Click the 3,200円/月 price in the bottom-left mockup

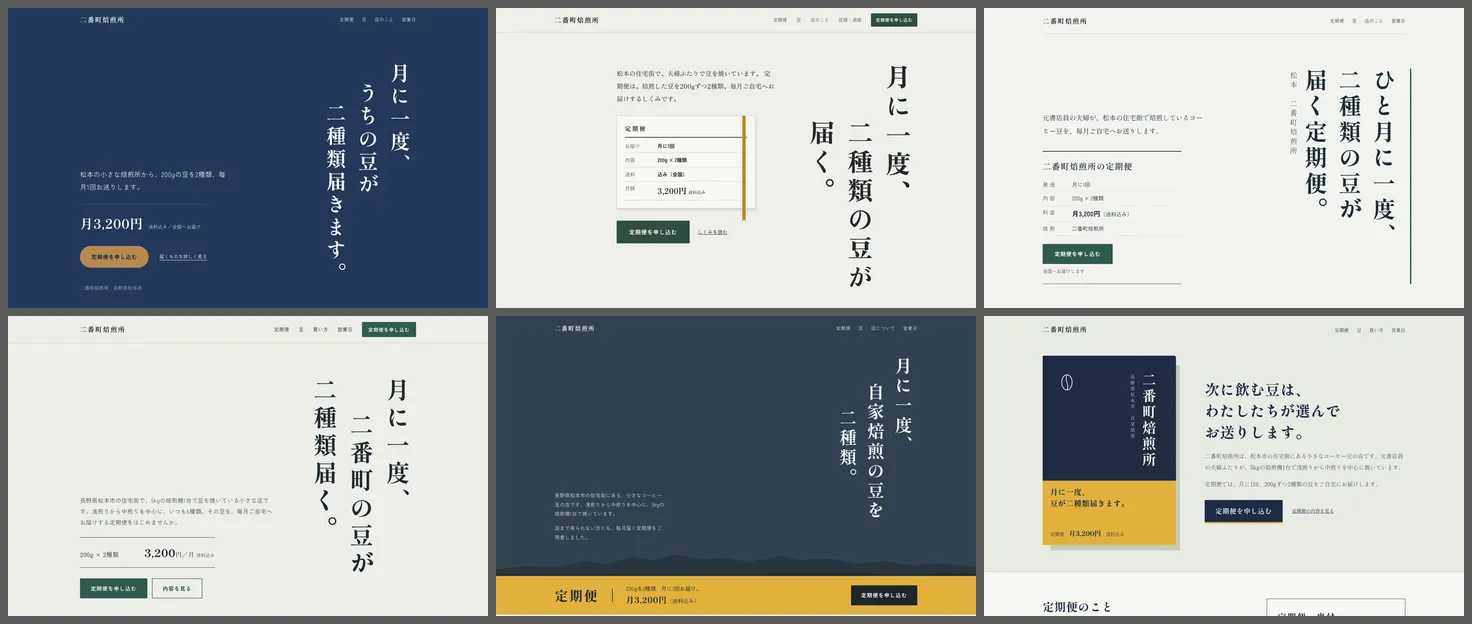[x=169, y=553]
